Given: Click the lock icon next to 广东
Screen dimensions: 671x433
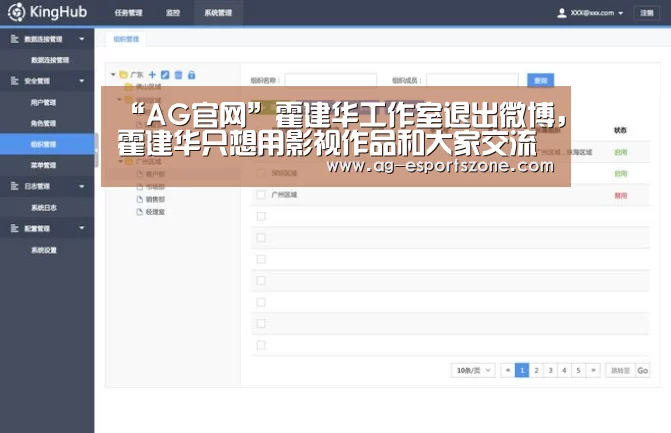Looking at the screenshot, I should pyautogui.click(x=191, y=75).
